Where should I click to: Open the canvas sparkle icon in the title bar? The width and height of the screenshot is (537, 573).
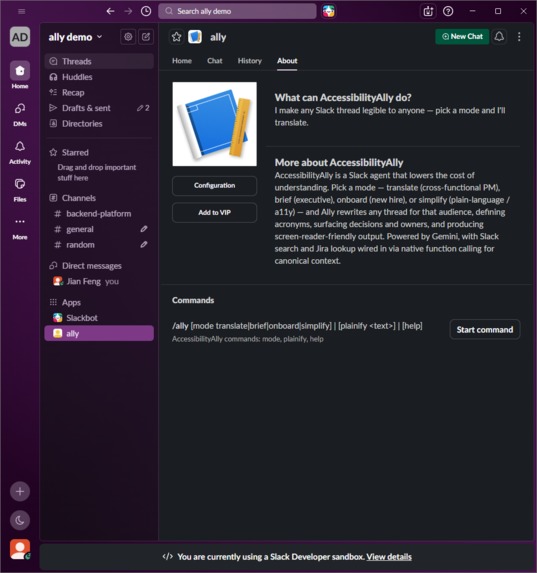428,11
